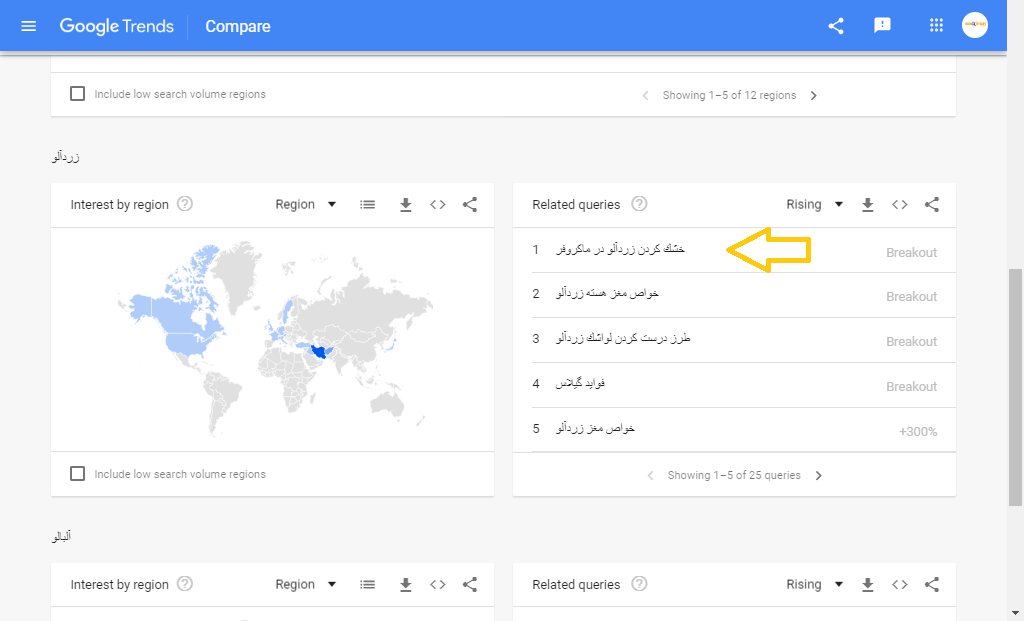Screen dimensions: 1024x621
Task: Check top Include low search volume regions
Action: point(78,94)
